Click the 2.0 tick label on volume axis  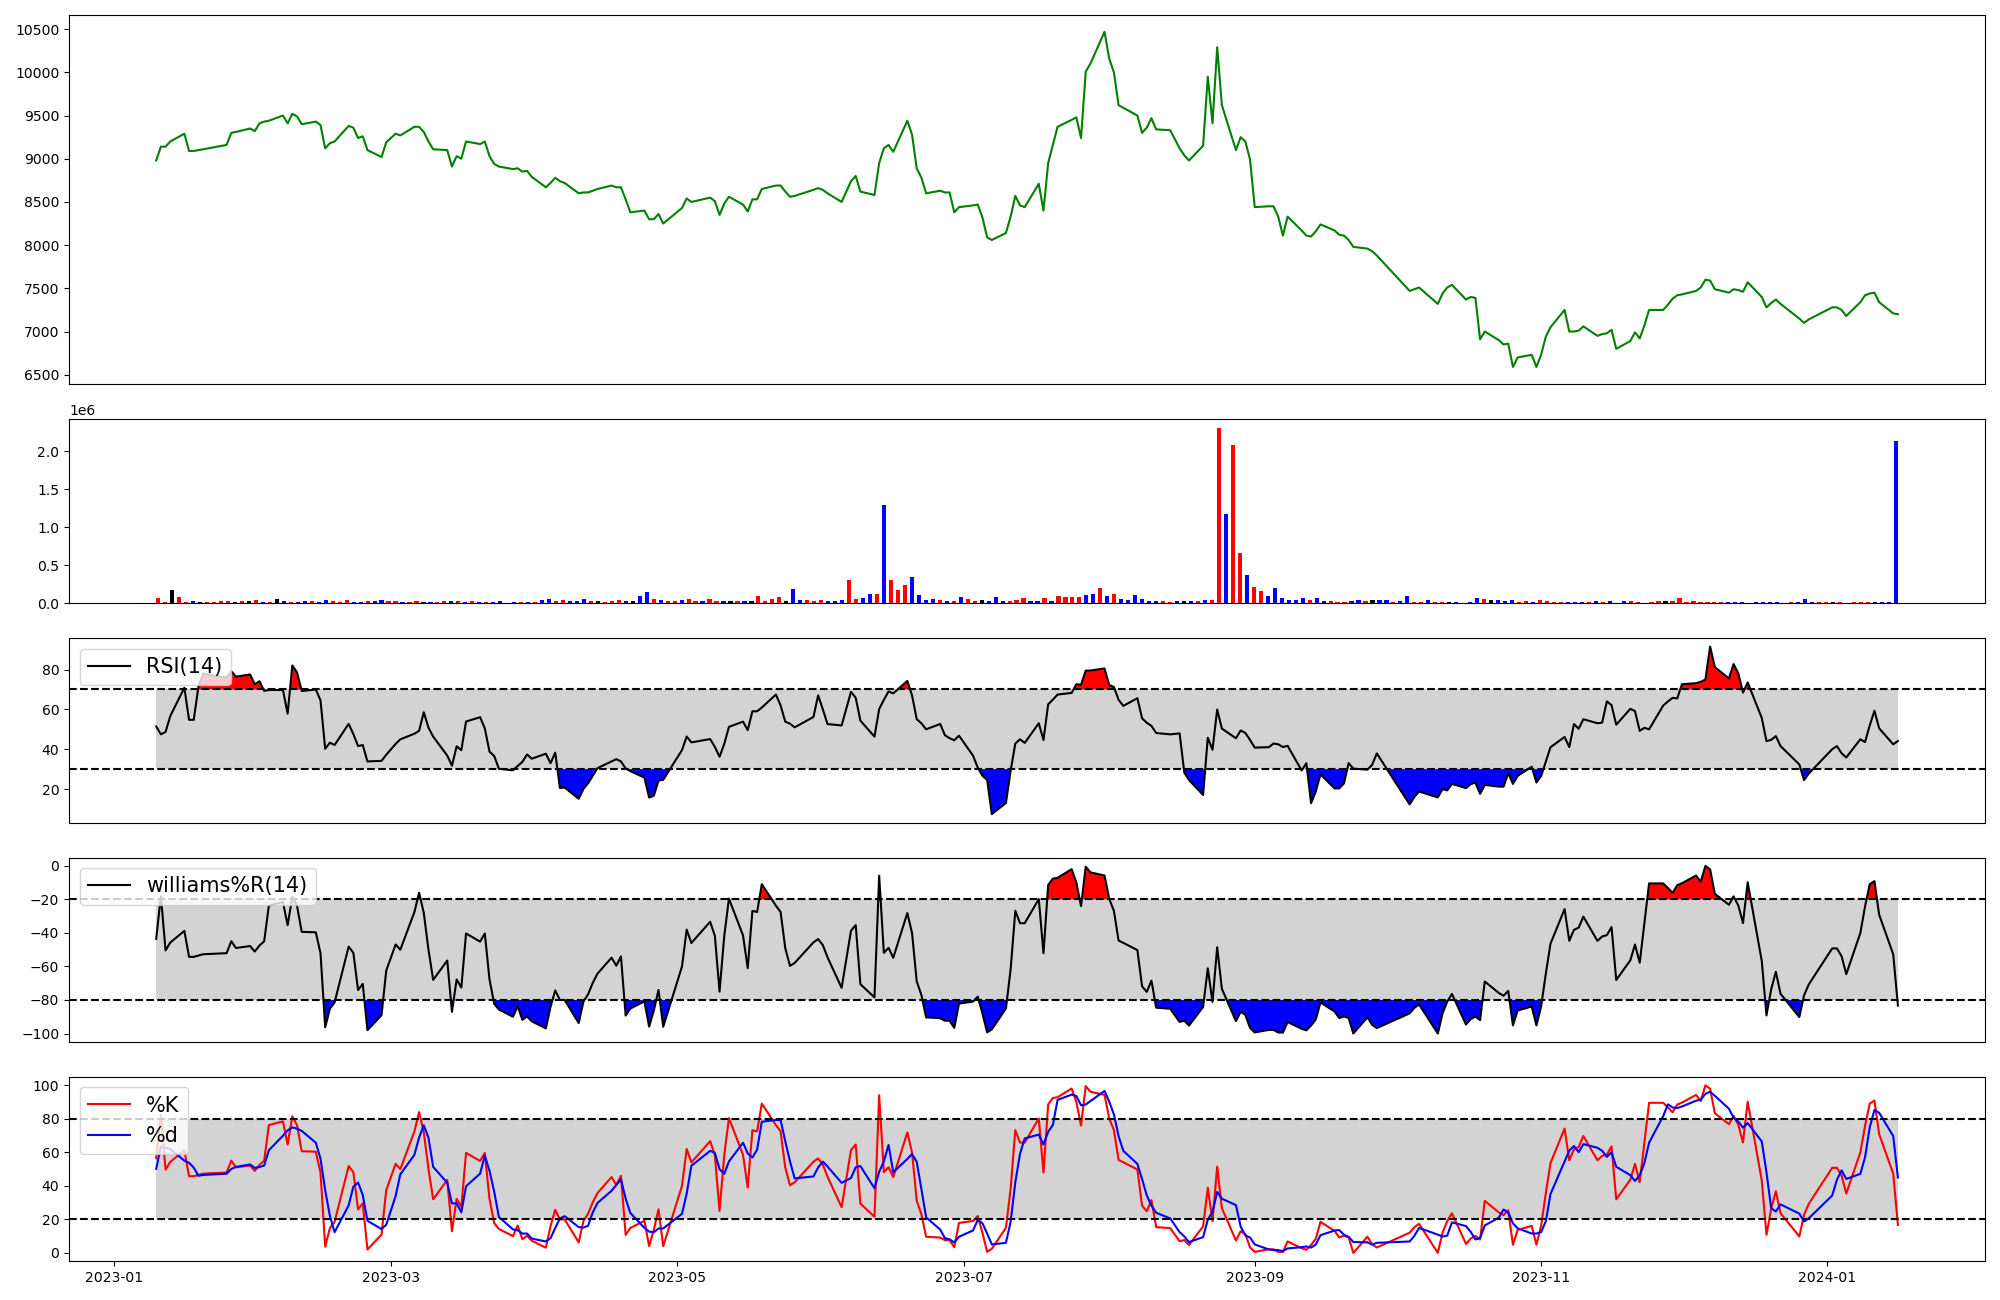point(47,452)
